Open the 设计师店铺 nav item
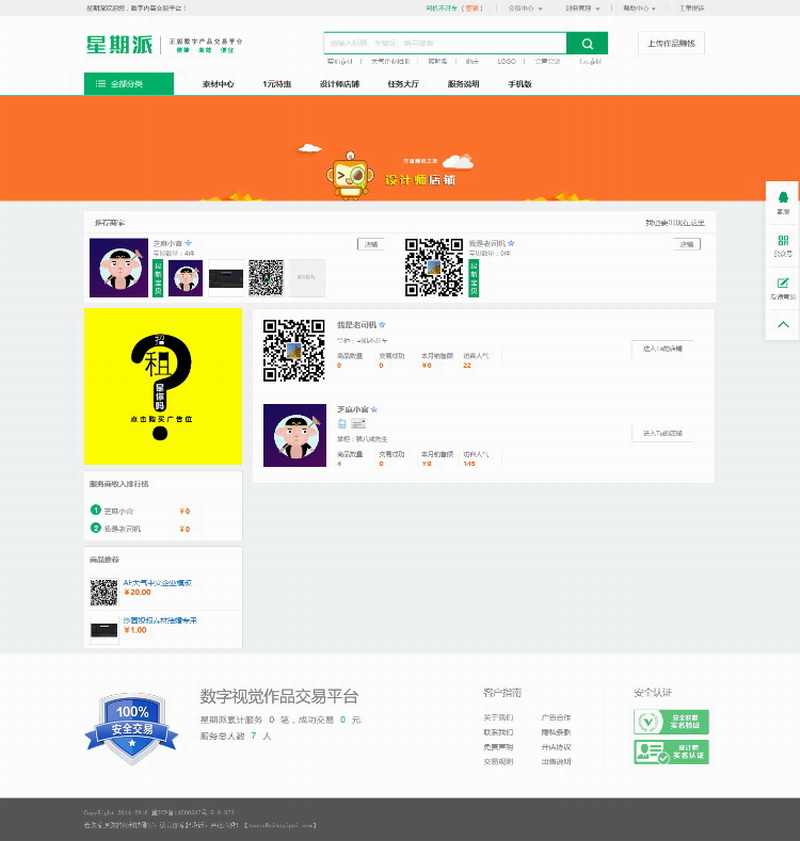The image size is (800, 841). tap(339, 84)
